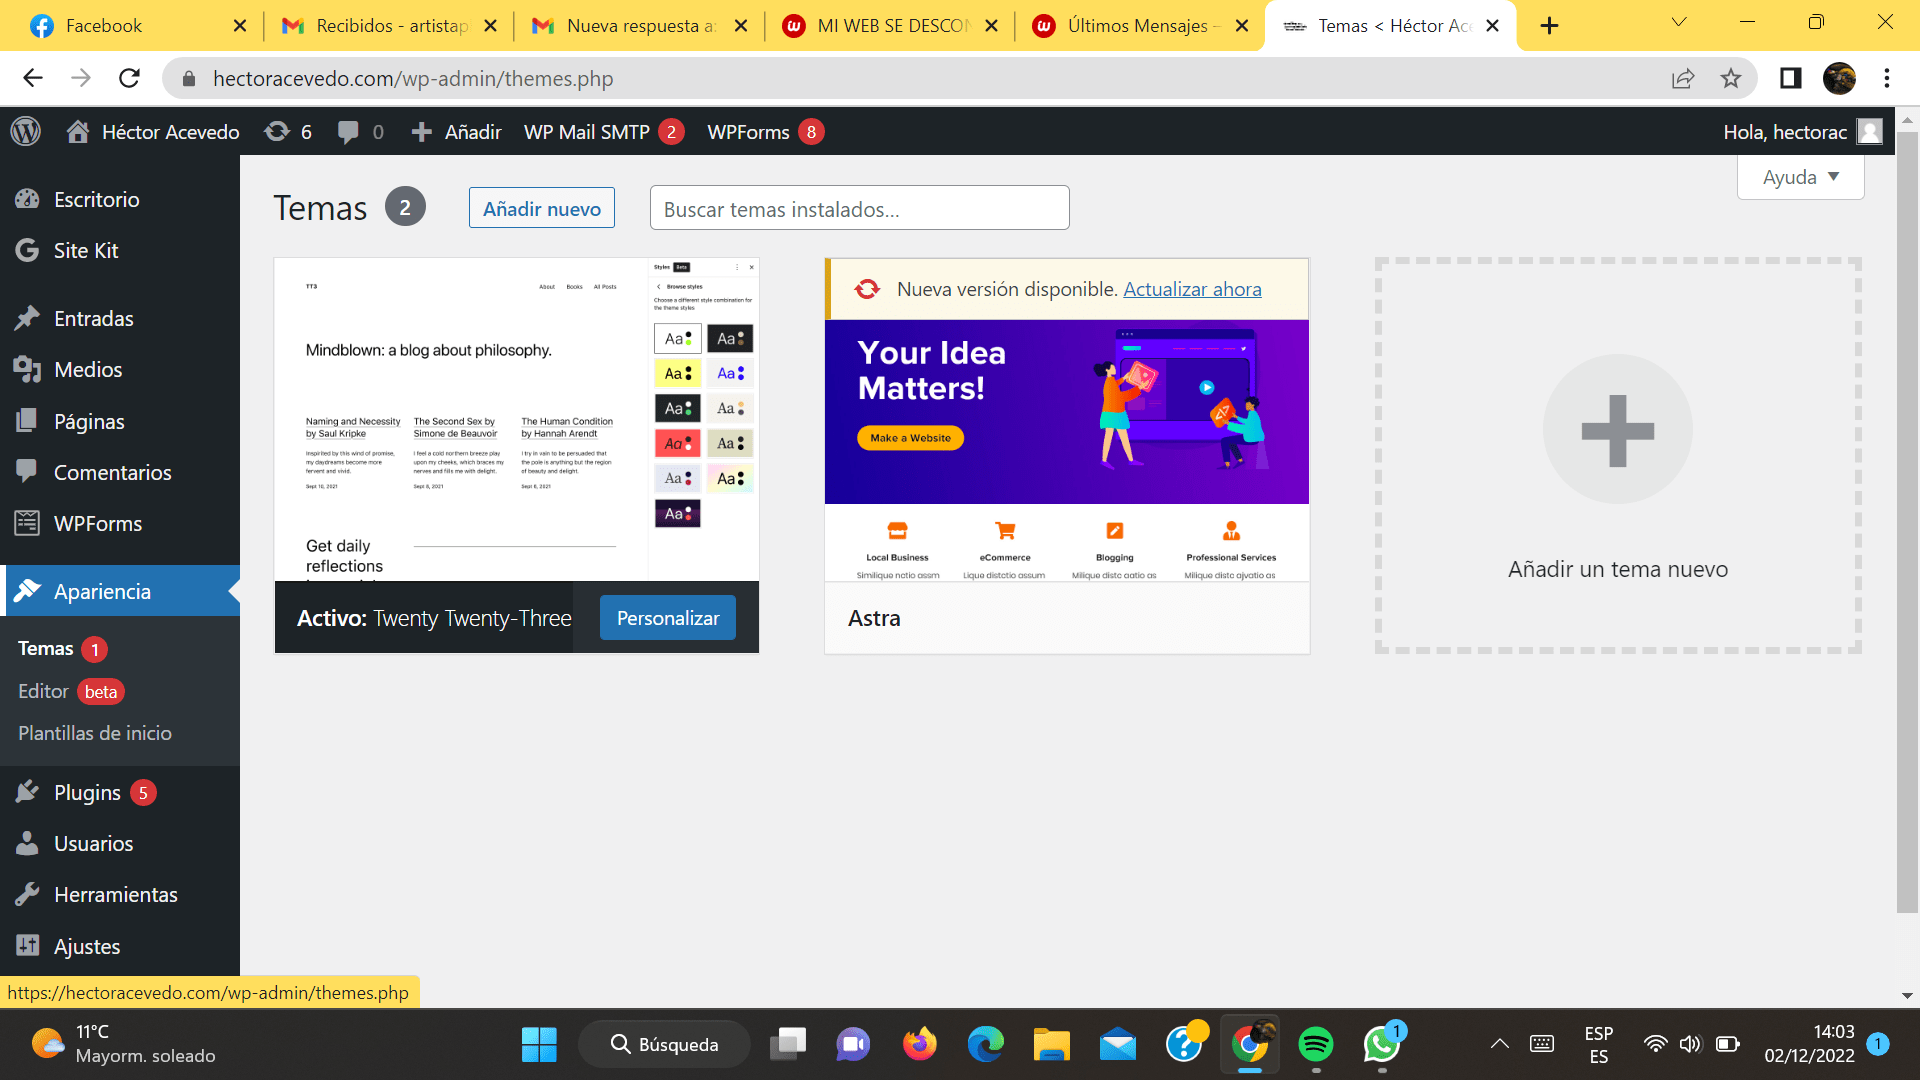The width and height of the screenshot is (1920, 1080).
Task: Click address bar URL field
Action: click(x=910, y=78)
